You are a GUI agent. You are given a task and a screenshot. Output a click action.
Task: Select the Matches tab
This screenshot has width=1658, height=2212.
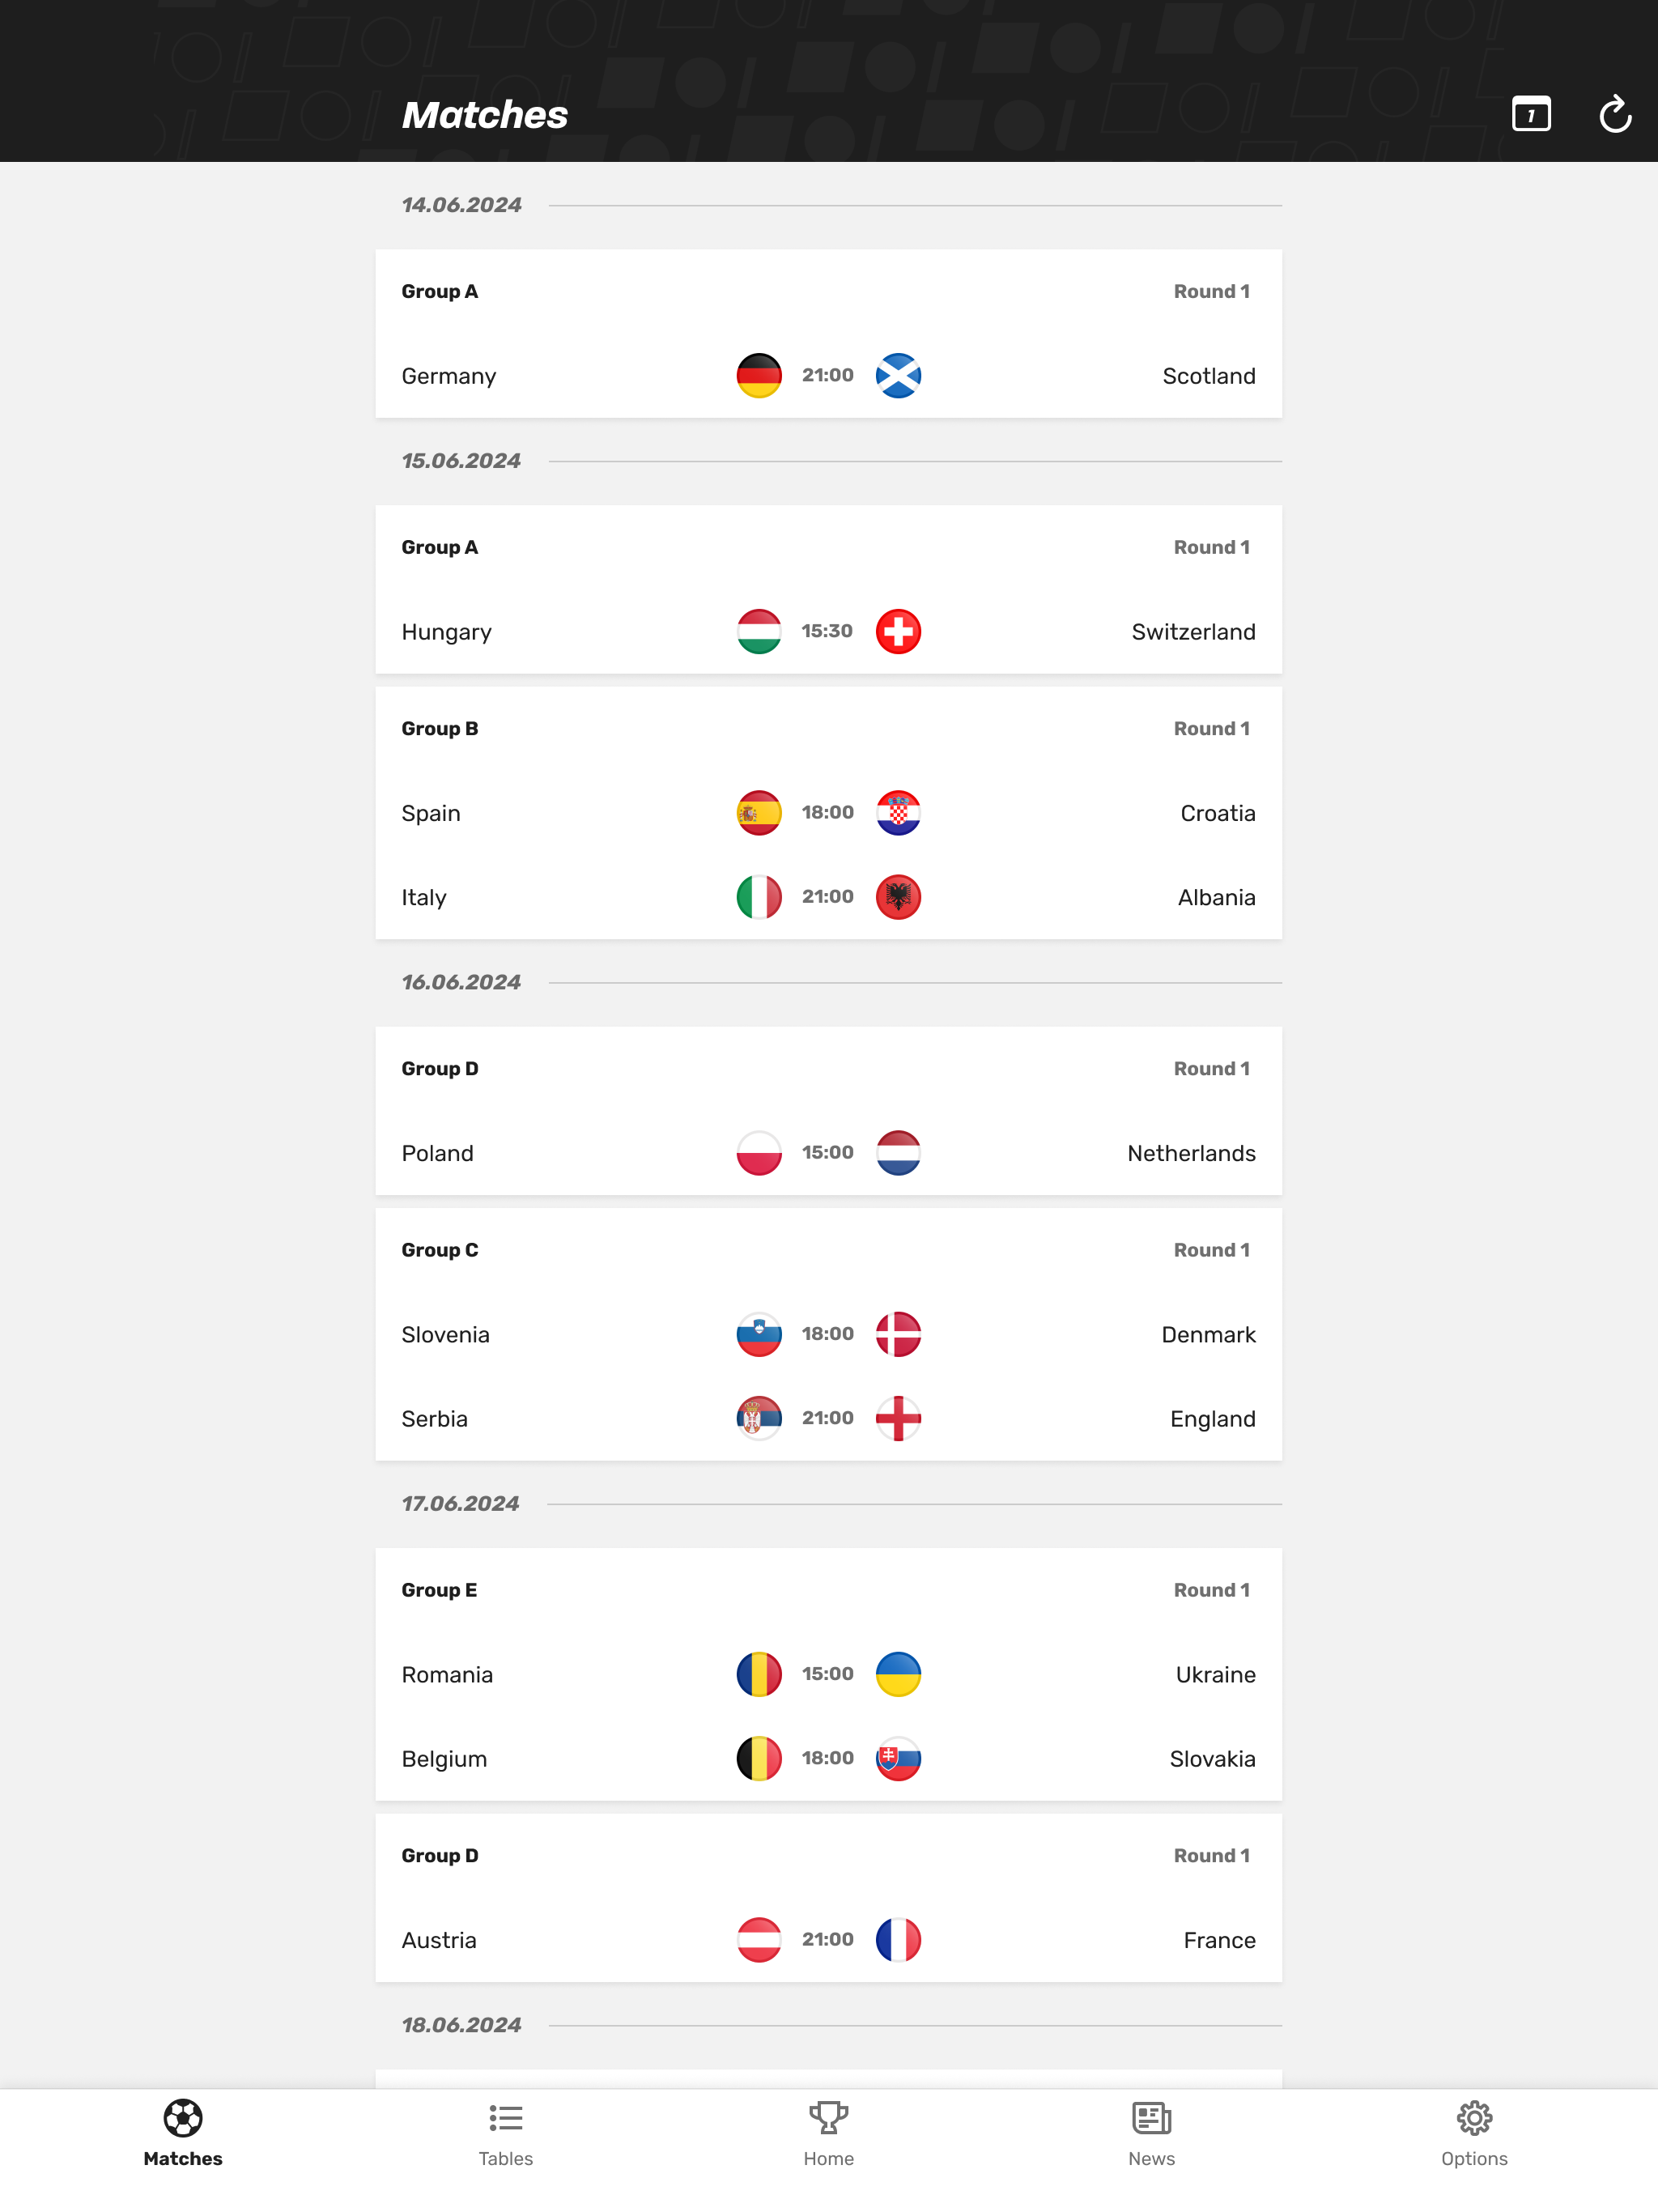(183, 2134)
